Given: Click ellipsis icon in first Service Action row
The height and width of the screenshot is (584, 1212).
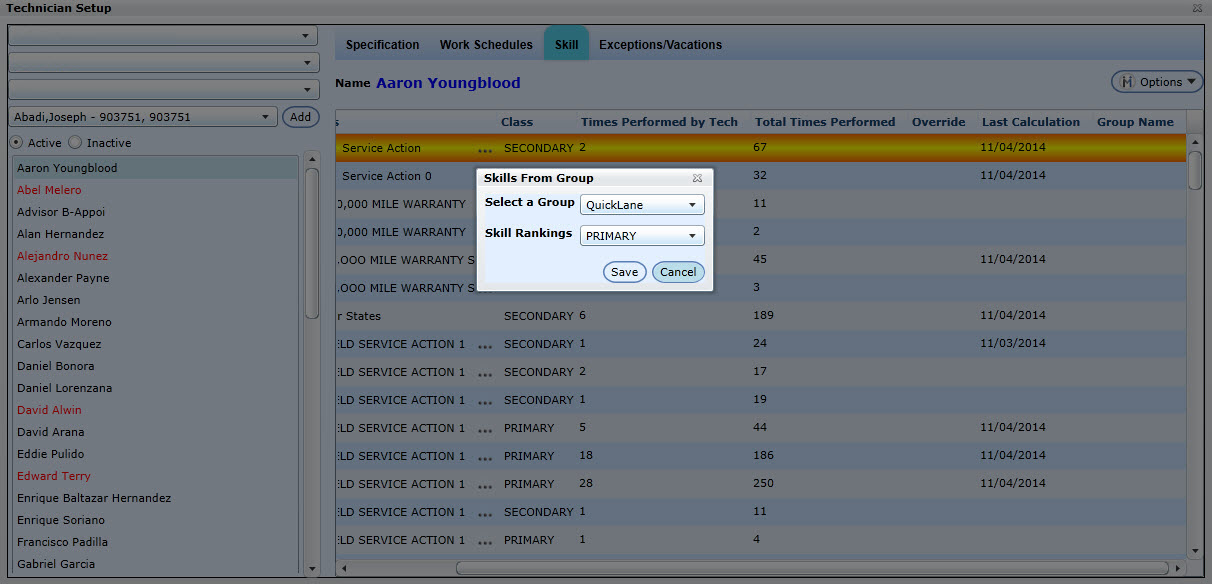Looking at the screenshot, I should pos(485,149).
